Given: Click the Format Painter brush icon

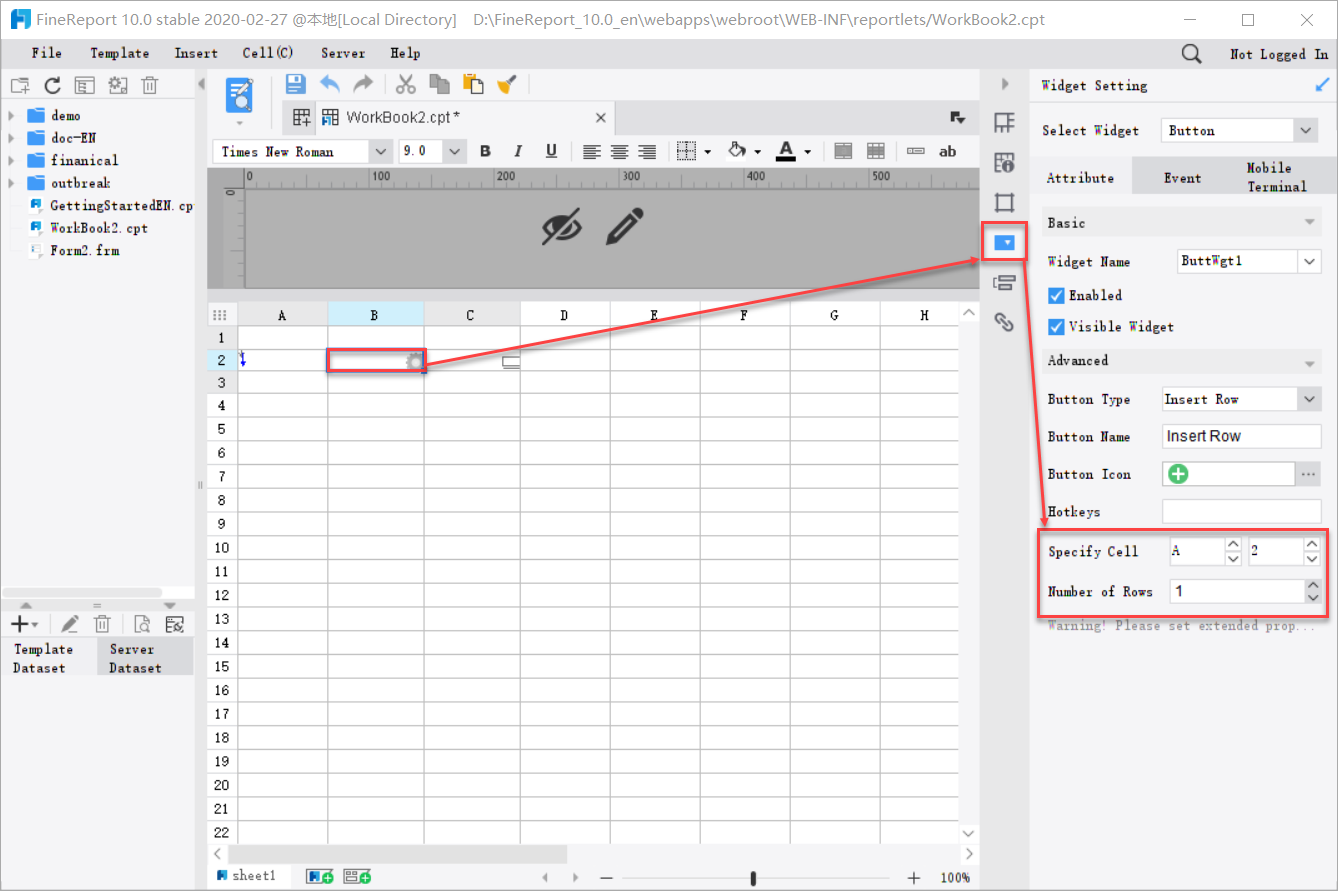Looking at the screenshot, I should pyautogui.click(x=507, y=84).
